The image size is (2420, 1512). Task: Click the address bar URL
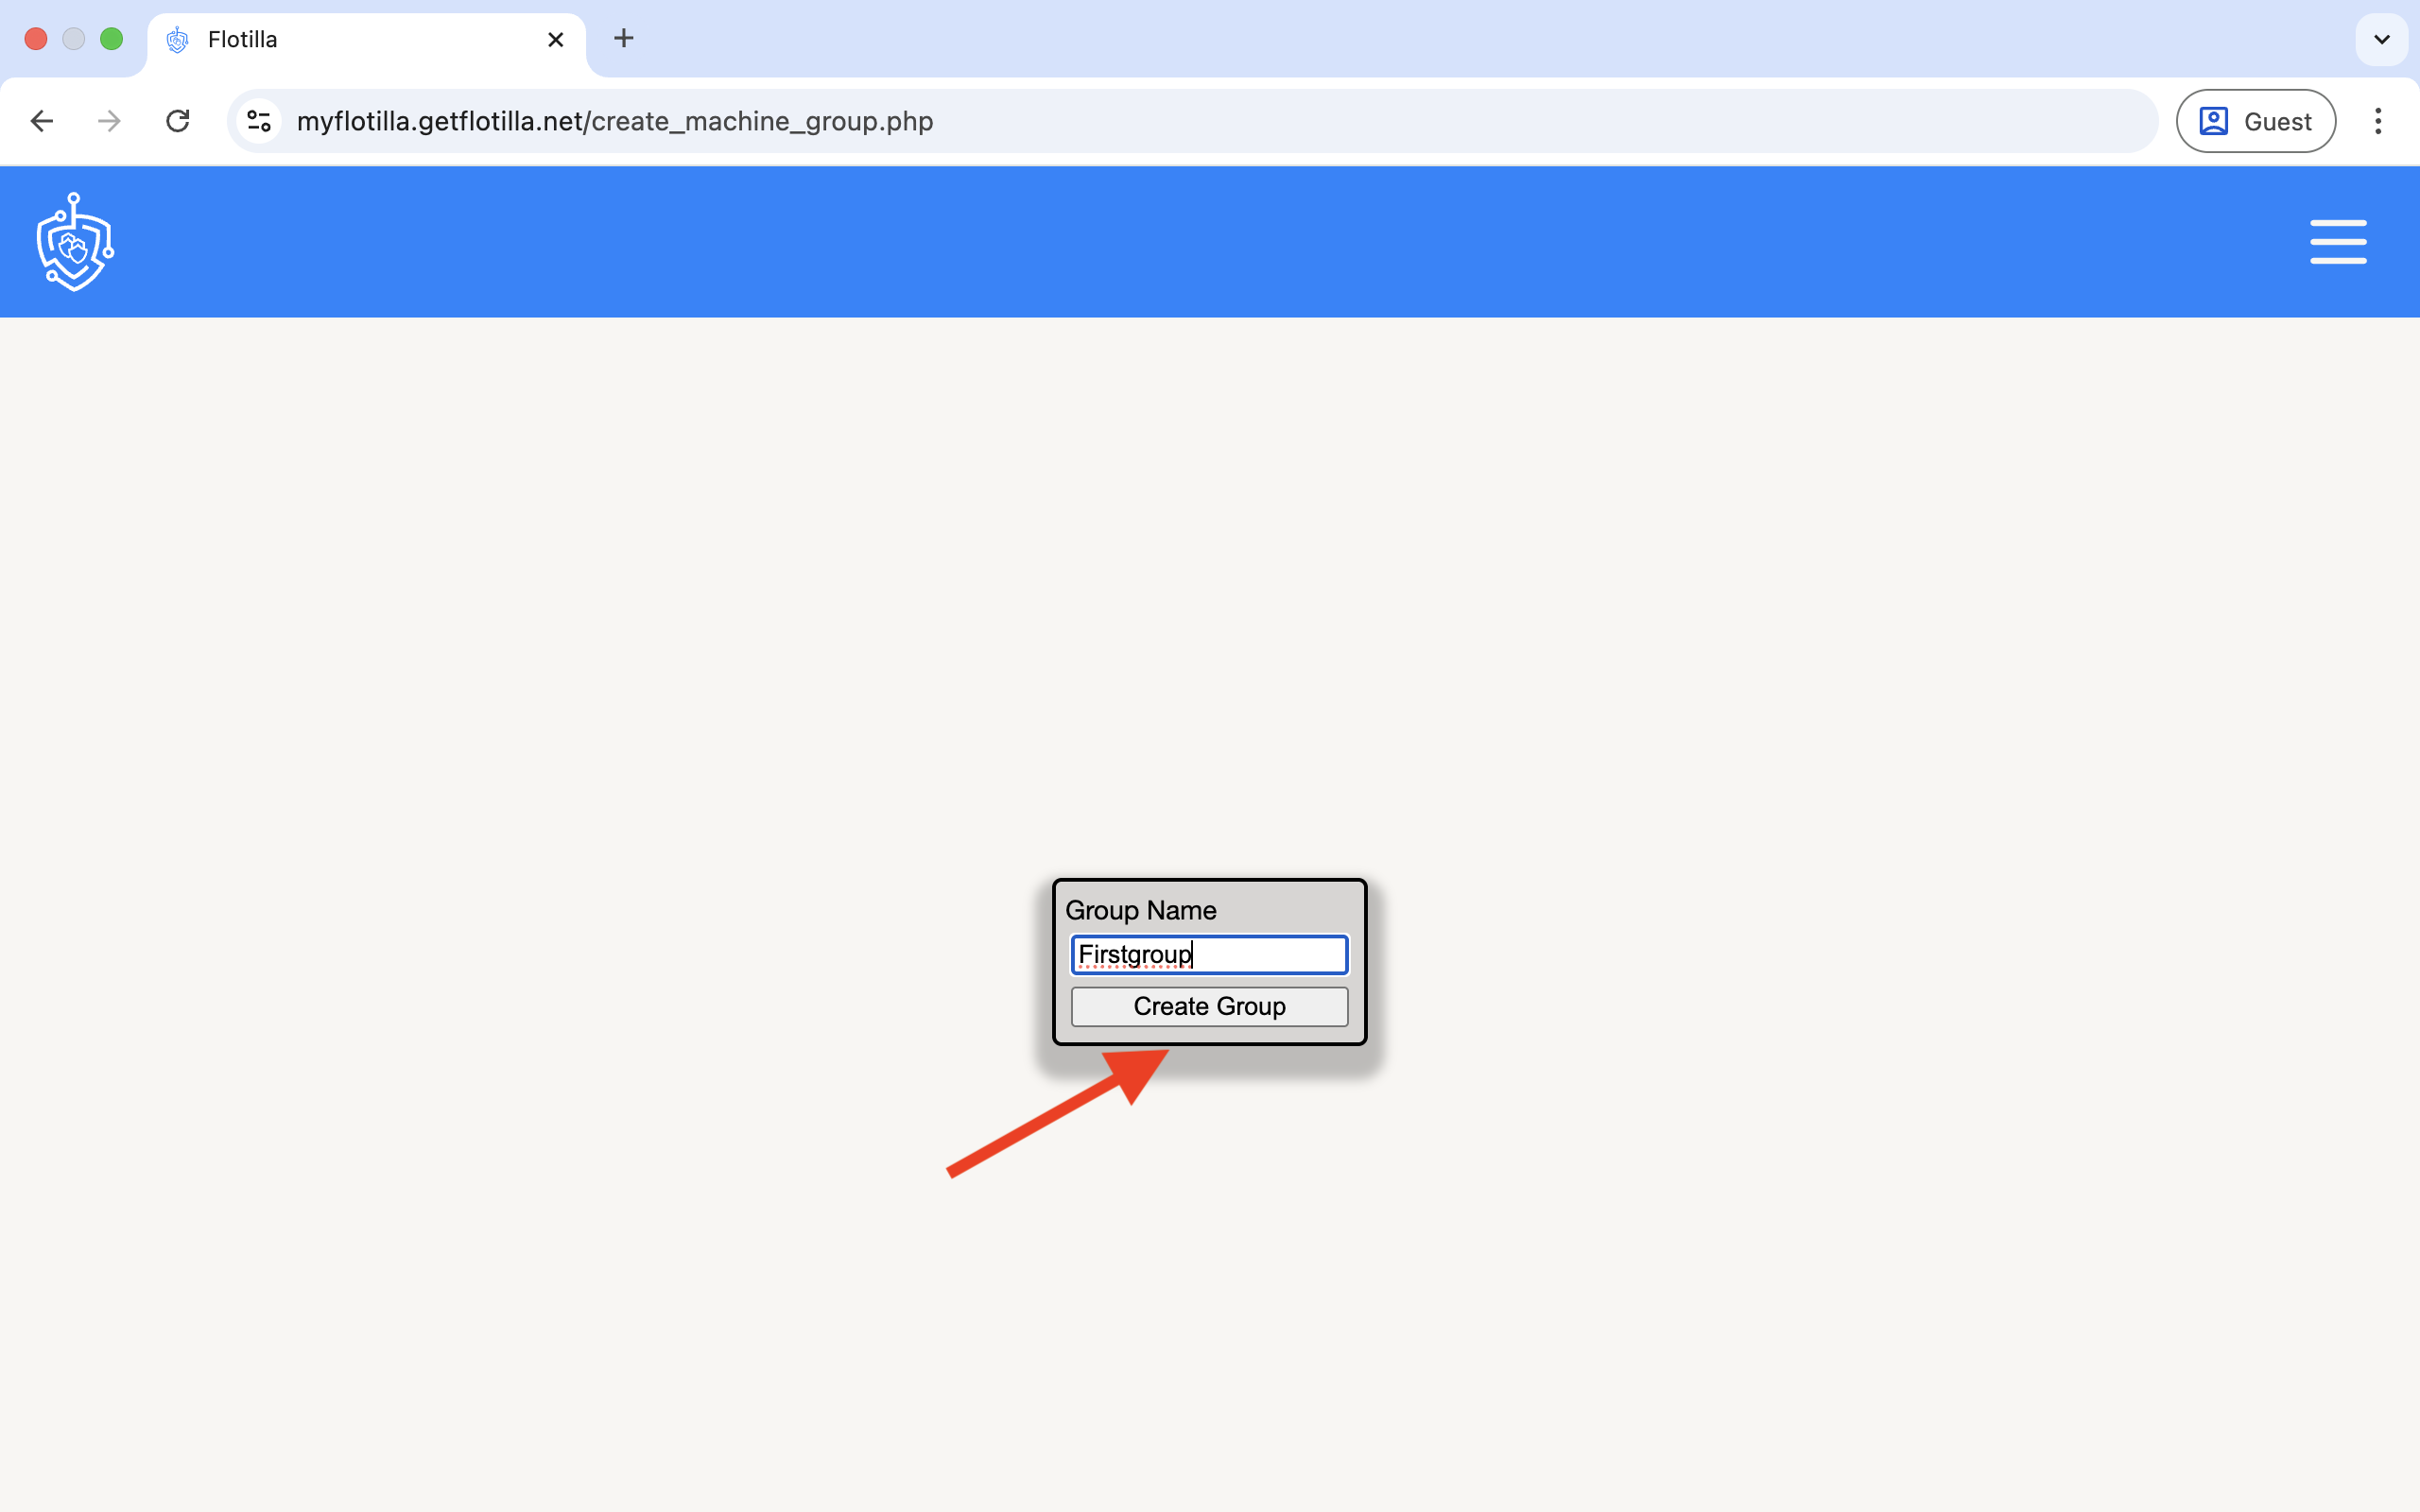pos(614,121)
